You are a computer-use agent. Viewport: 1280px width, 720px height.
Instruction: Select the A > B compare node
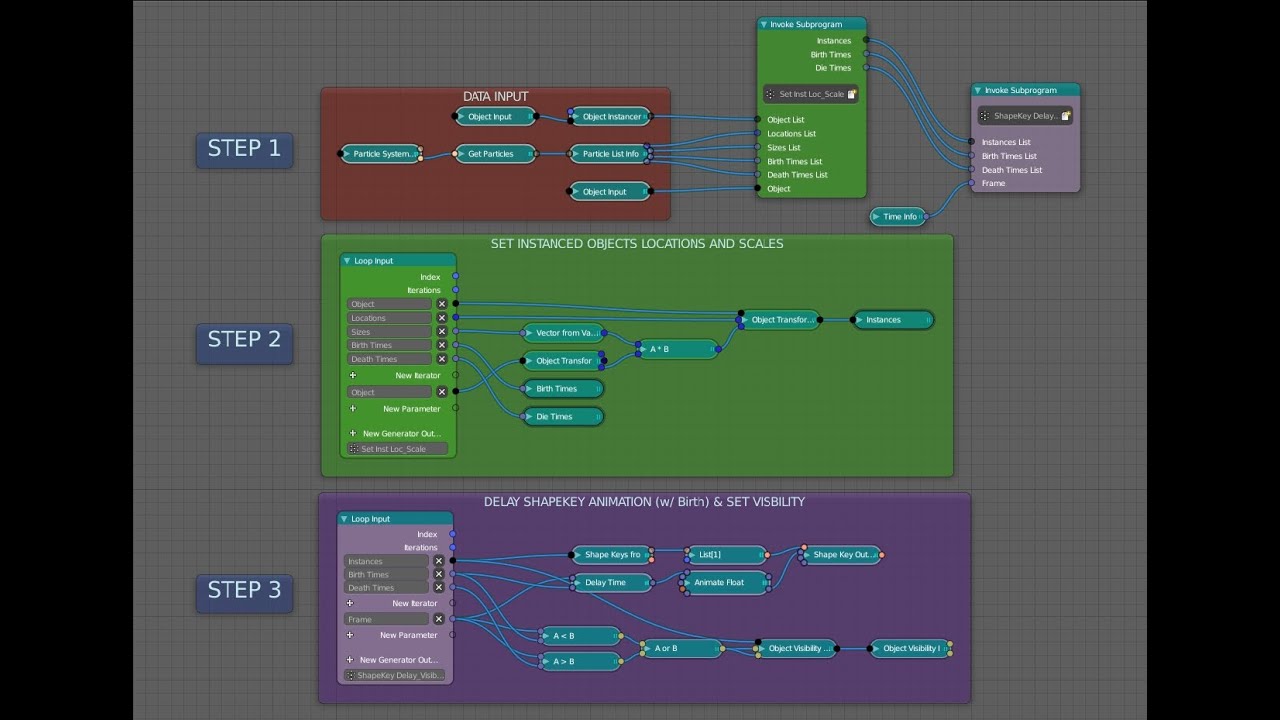(x=581, y=661)
